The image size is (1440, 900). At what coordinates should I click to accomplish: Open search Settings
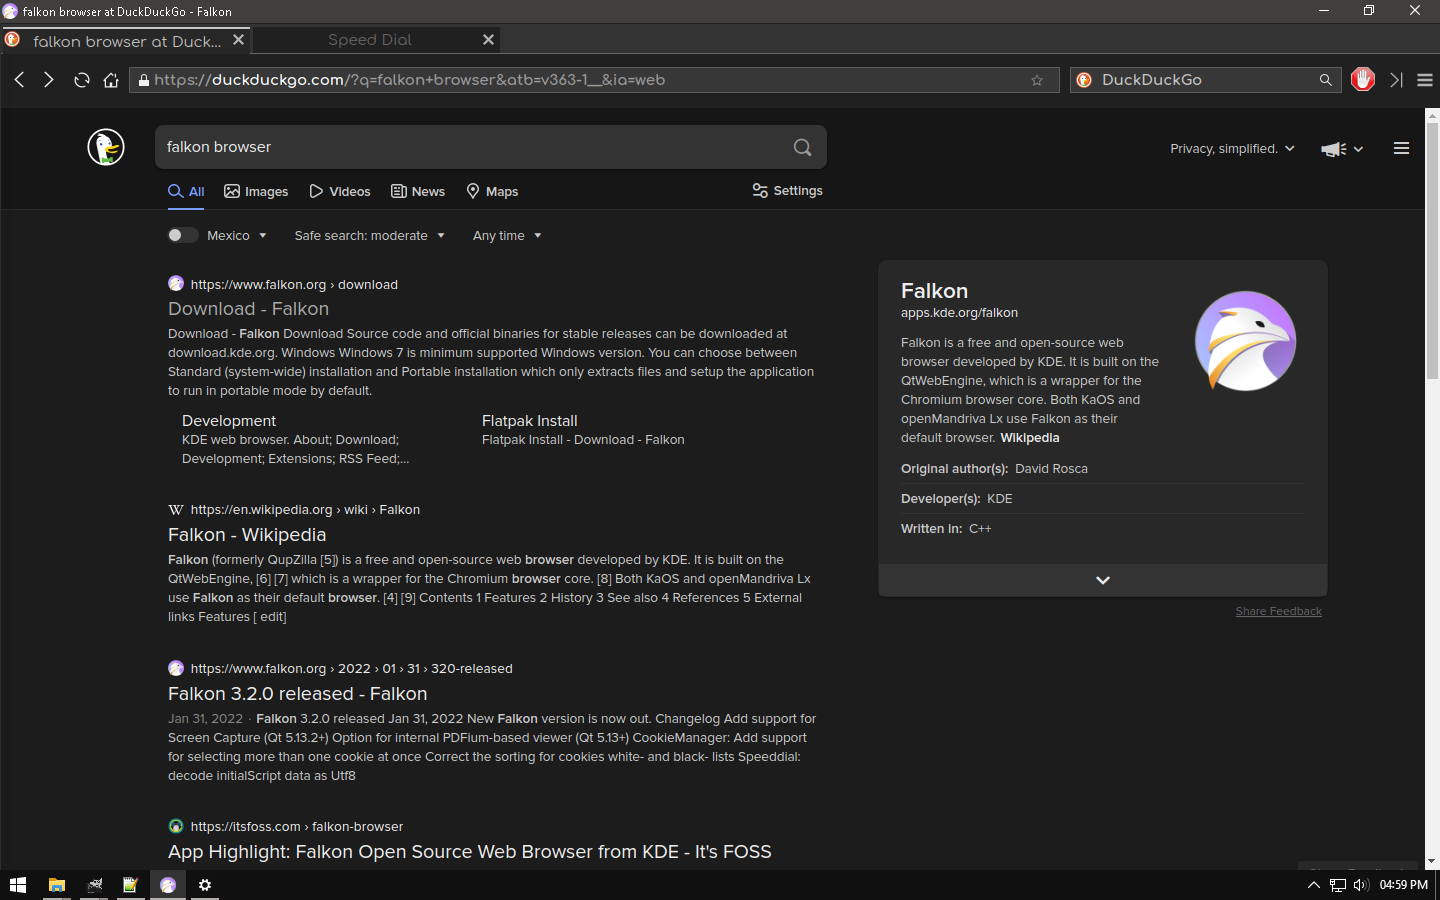788,190
